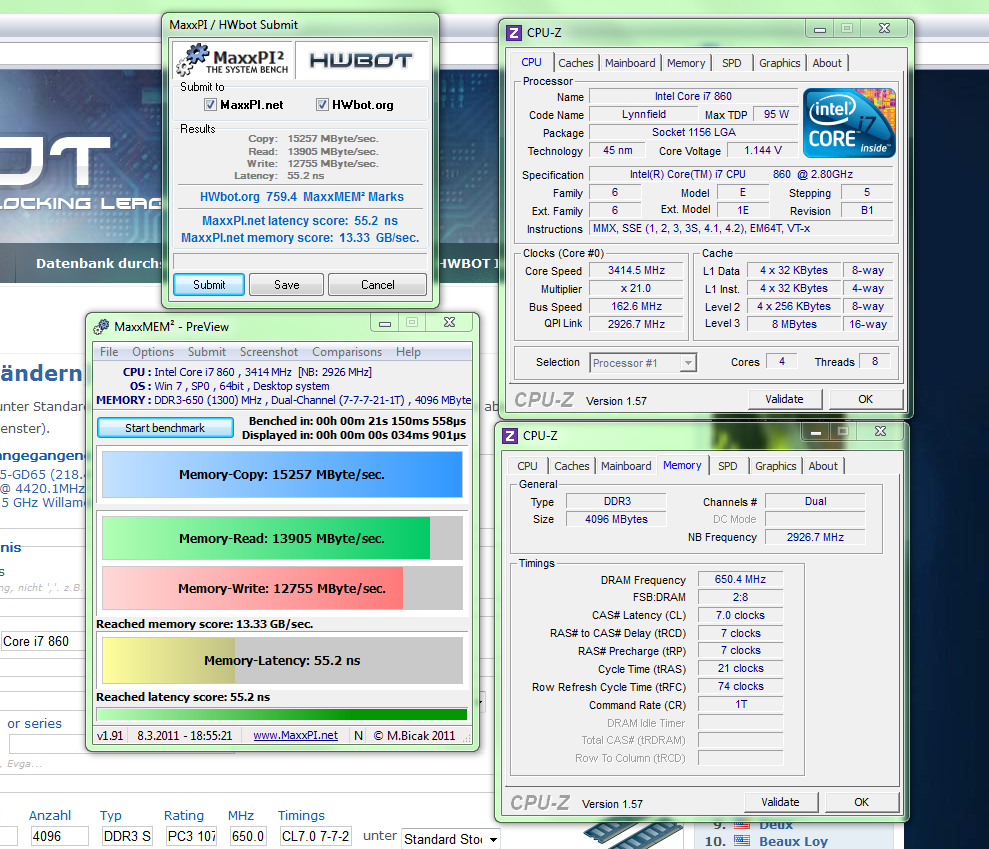Screen dimensions: 989x849
Task: Click the Timings field containing CL7.0 7-7-2
Action: pyautogui.click(x=315, y=836)
